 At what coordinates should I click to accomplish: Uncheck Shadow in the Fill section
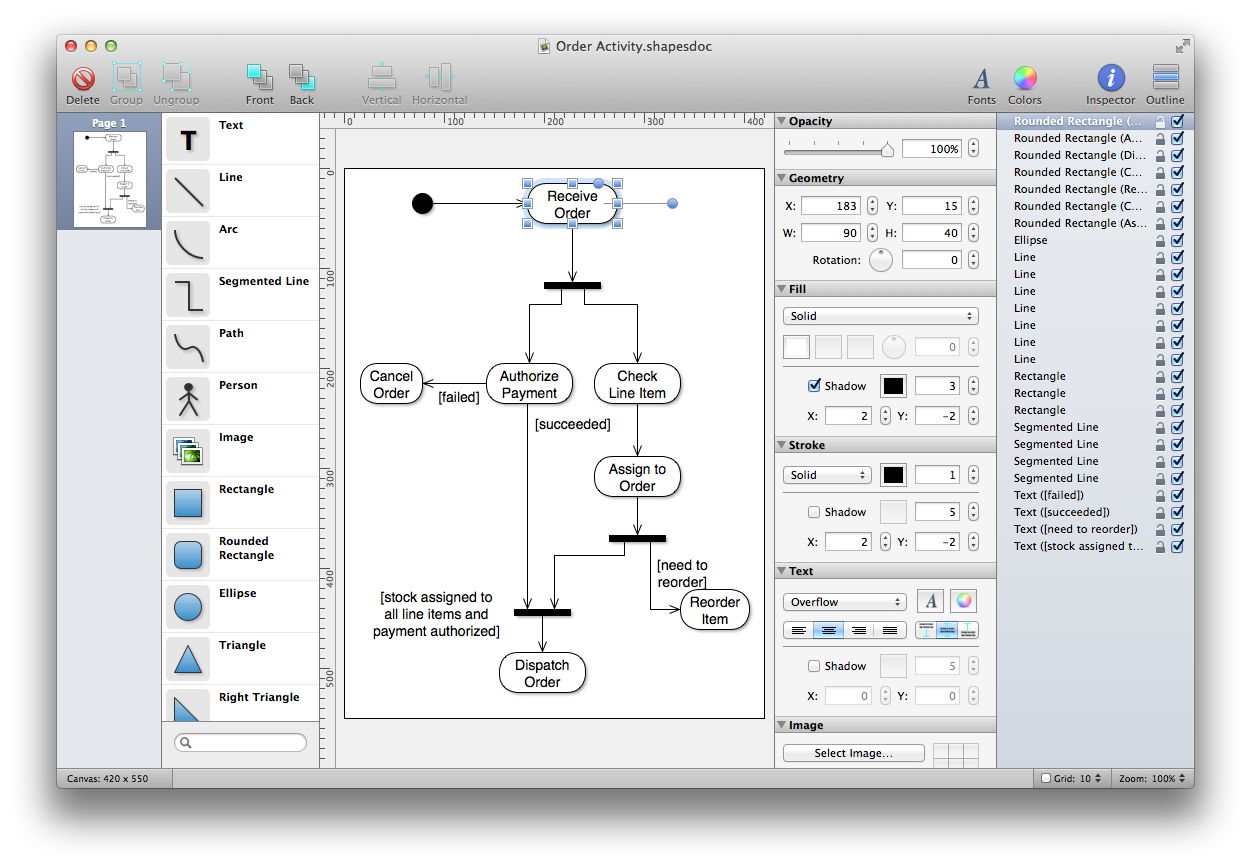pos(814,385)
